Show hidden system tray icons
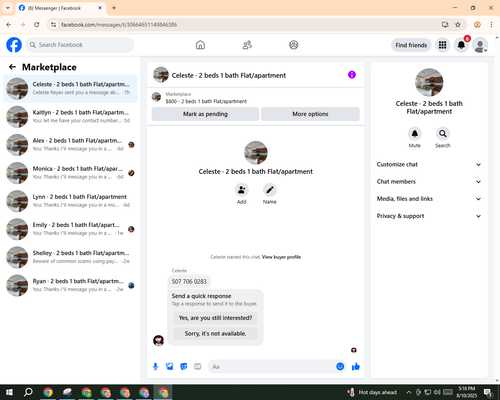The width and height of the screenshot is (500, 400). tap(409, 392)
